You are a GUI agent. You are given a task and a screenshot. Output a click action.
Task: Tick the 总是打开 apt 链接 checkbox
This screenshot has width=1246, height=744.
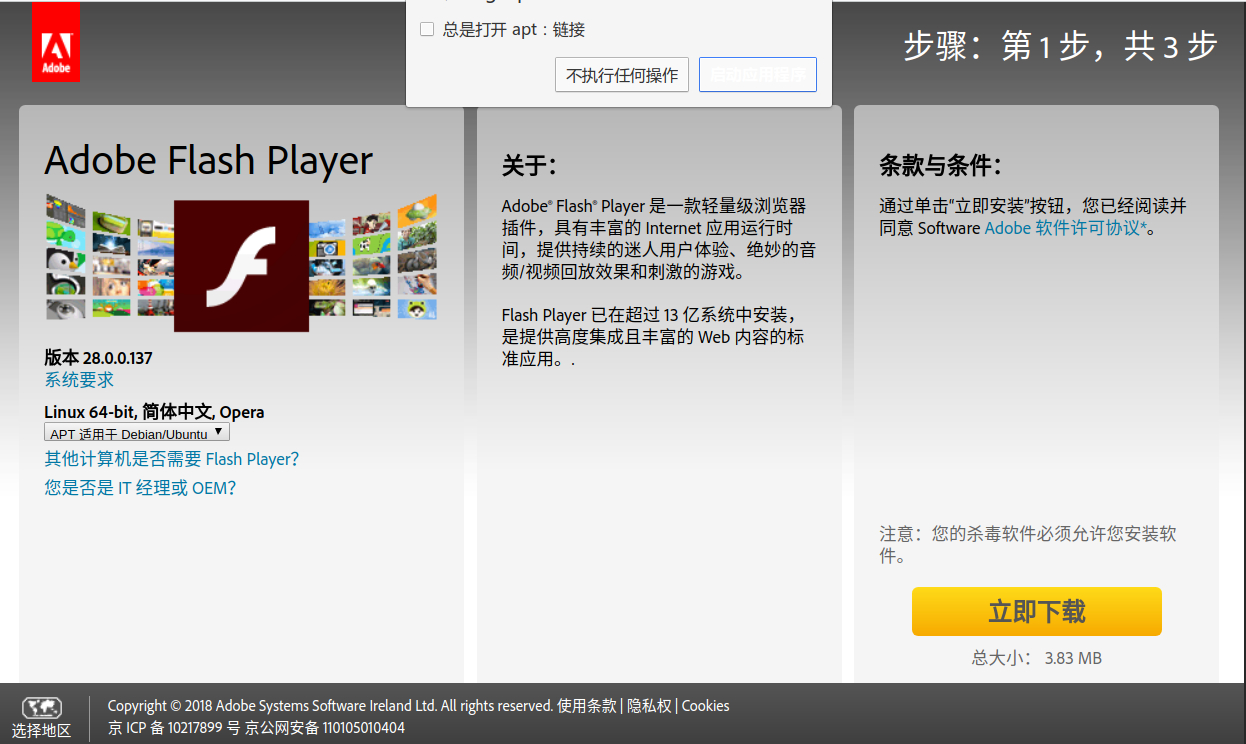click(x=427, y=29)
